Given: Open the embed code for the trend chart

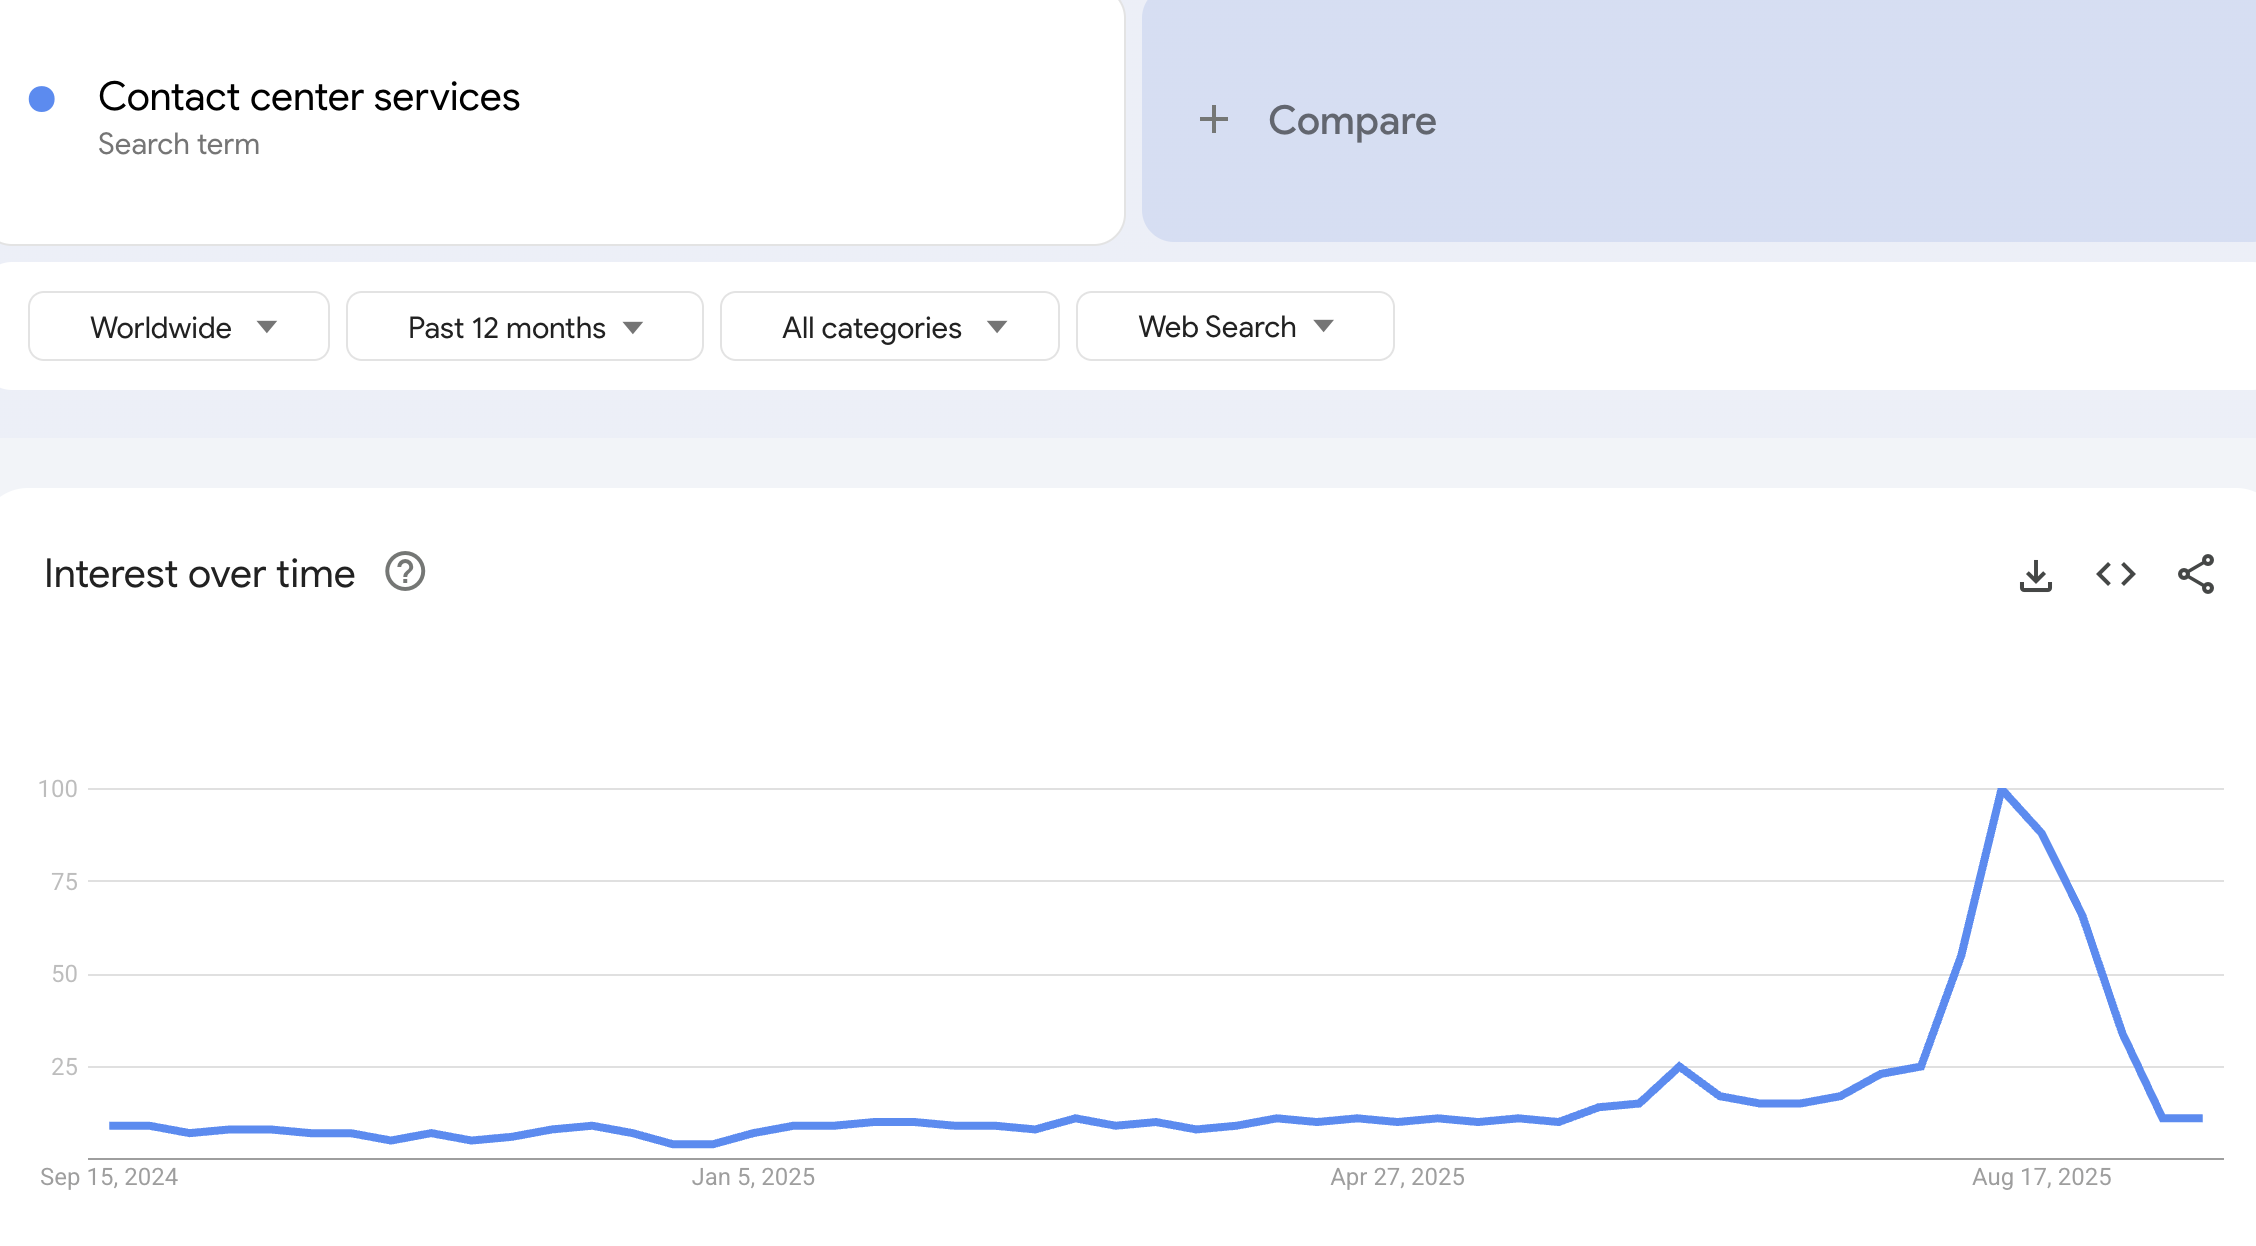Looking at the screenshot, I should click(2114, 574).
